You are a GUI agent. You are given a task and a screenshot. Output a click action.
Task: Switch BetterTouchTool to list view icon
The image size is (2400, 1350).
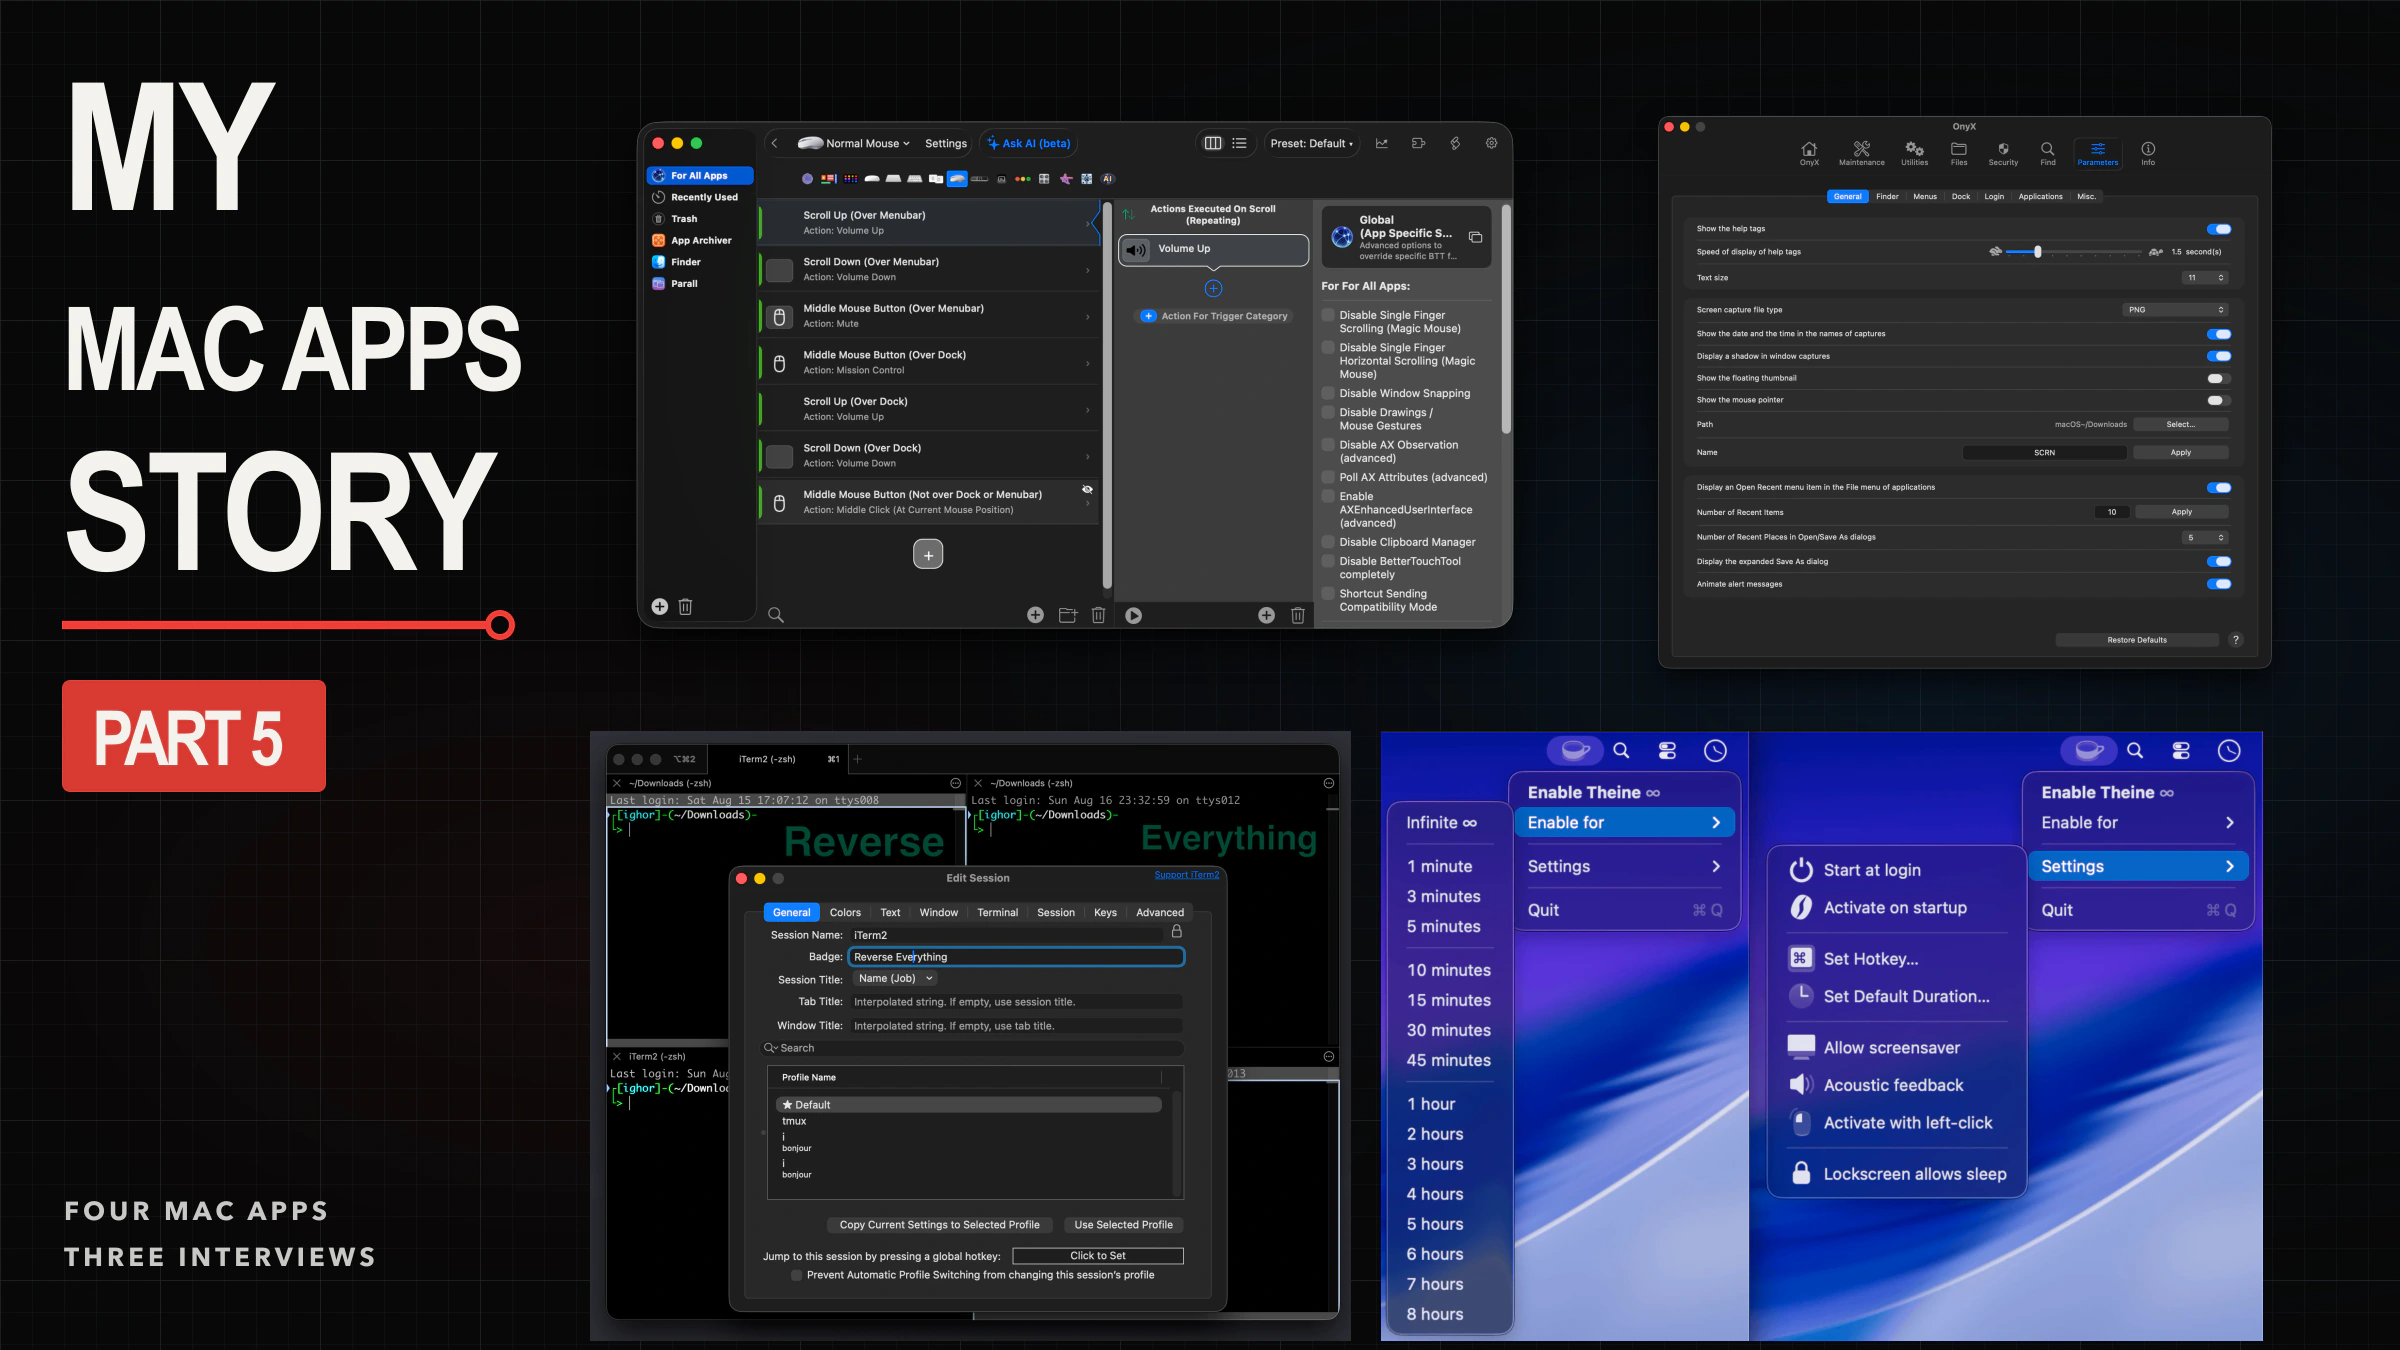pos(1239,143)
